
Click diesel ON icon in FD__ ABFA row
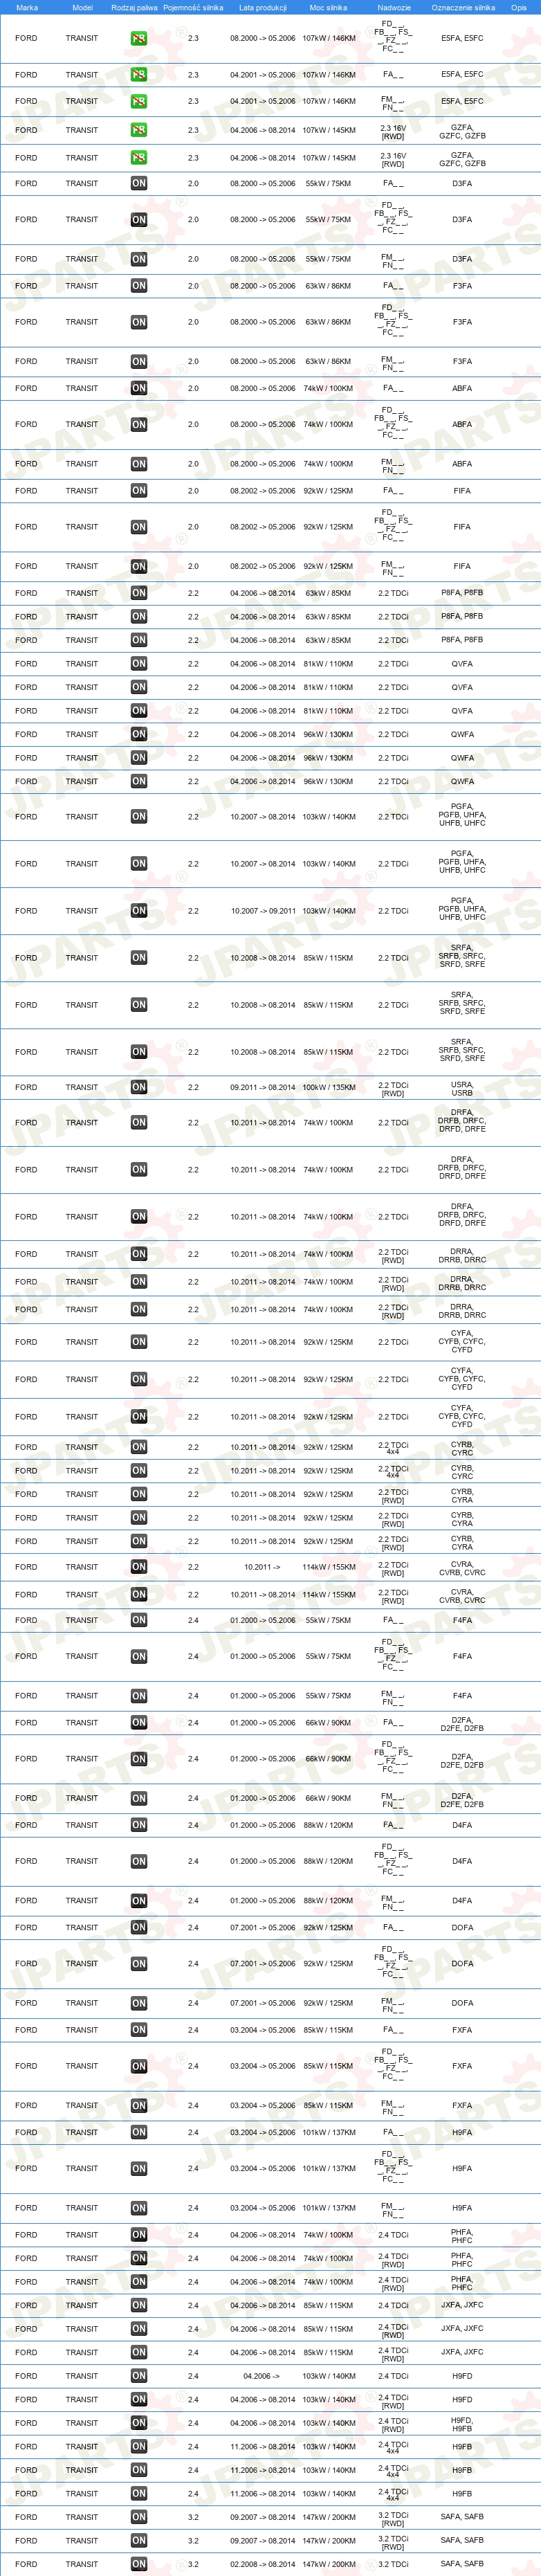pyautogui.click(x=139, y=424)
